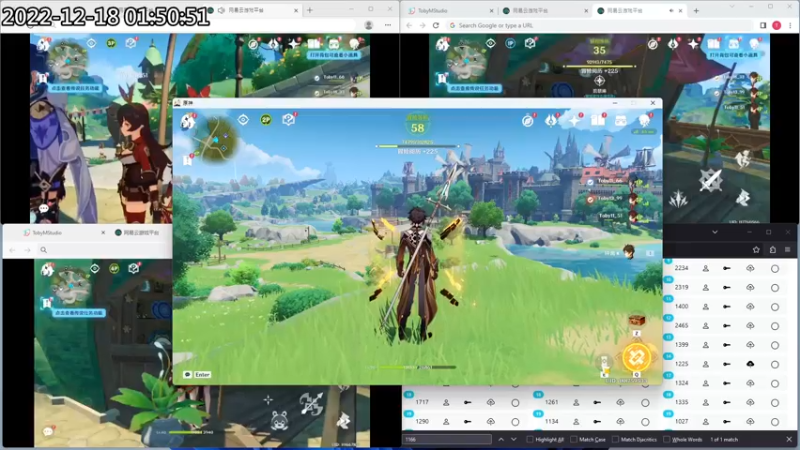Open new tab in top-left browser

310,10
